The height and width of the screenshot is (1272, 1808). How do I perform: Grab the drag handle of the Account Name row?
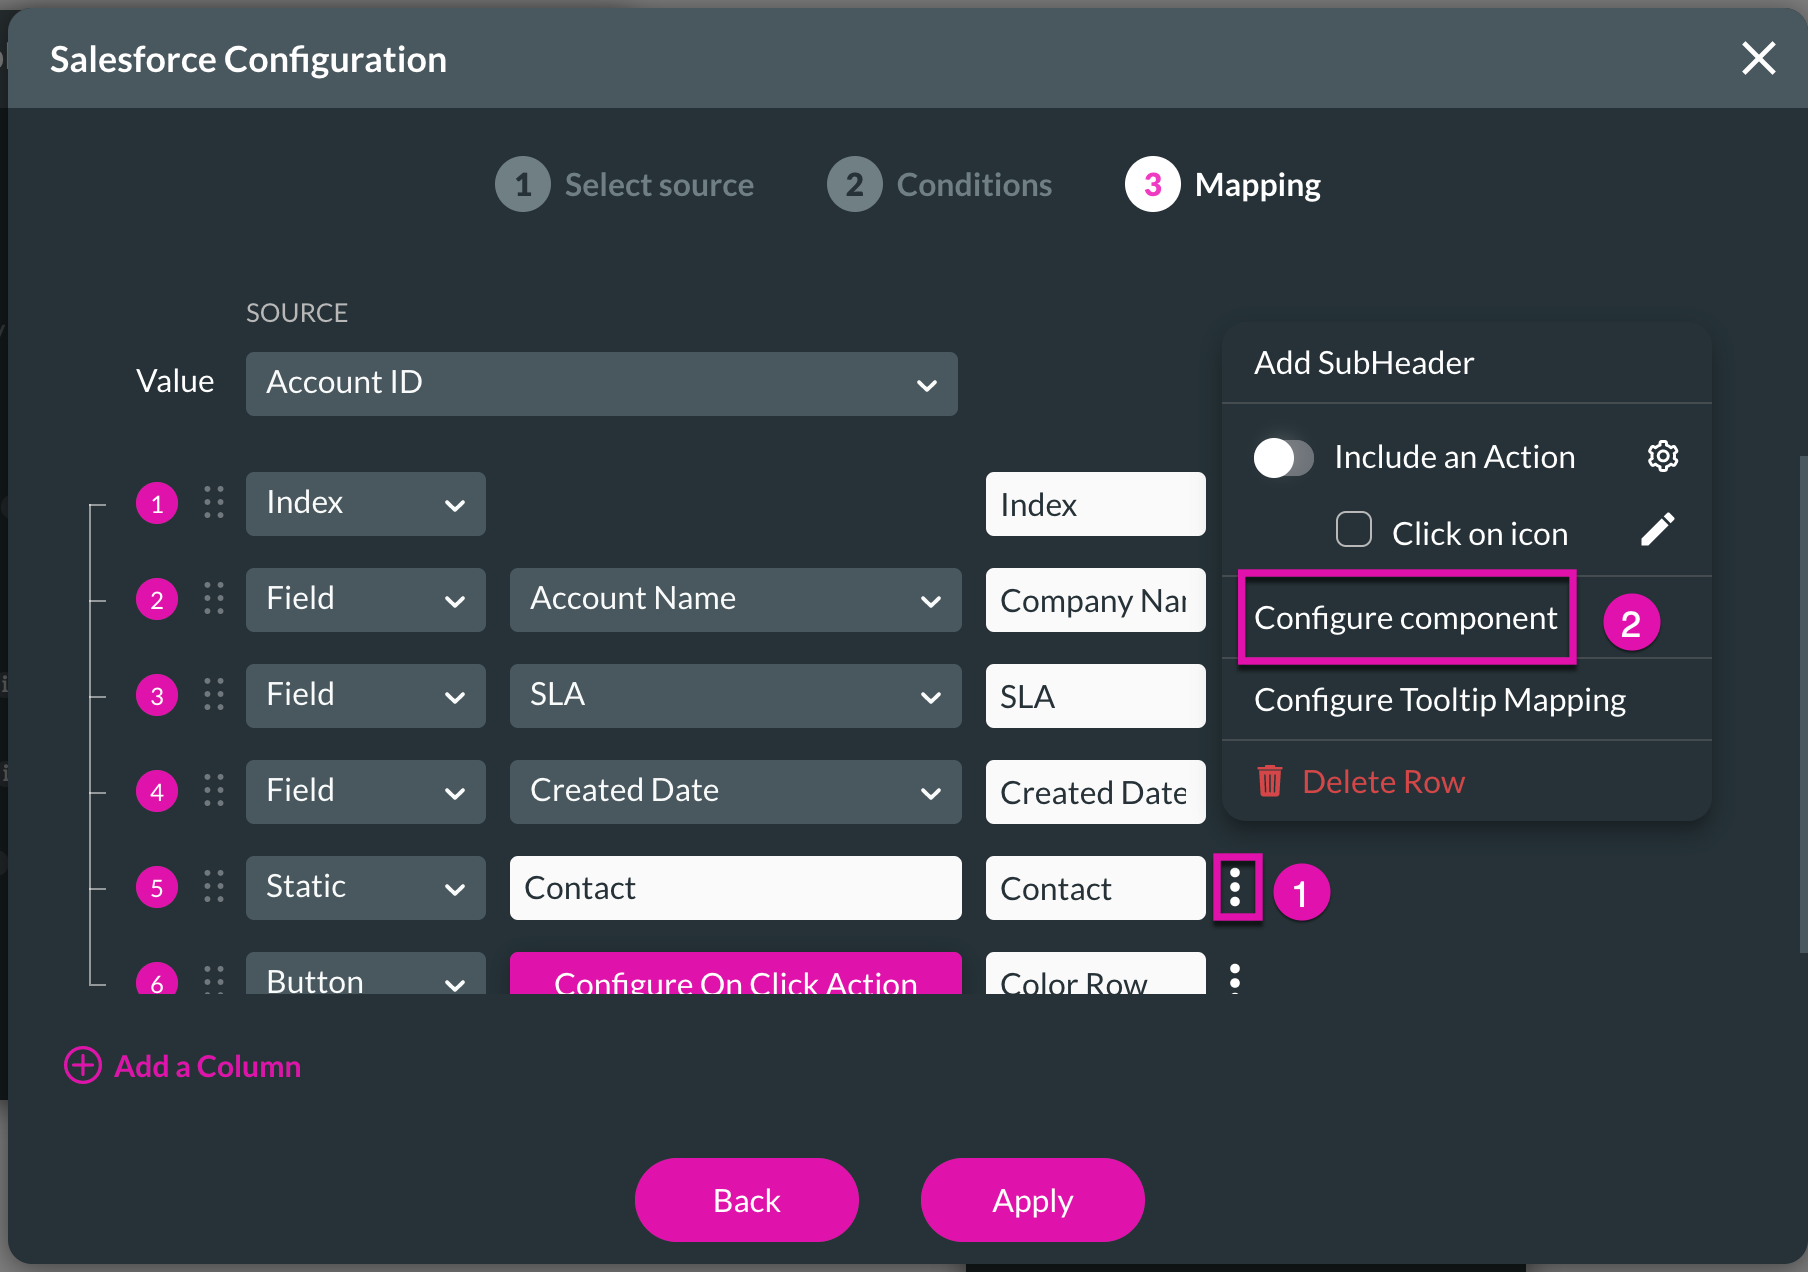(x=214, y=598)
